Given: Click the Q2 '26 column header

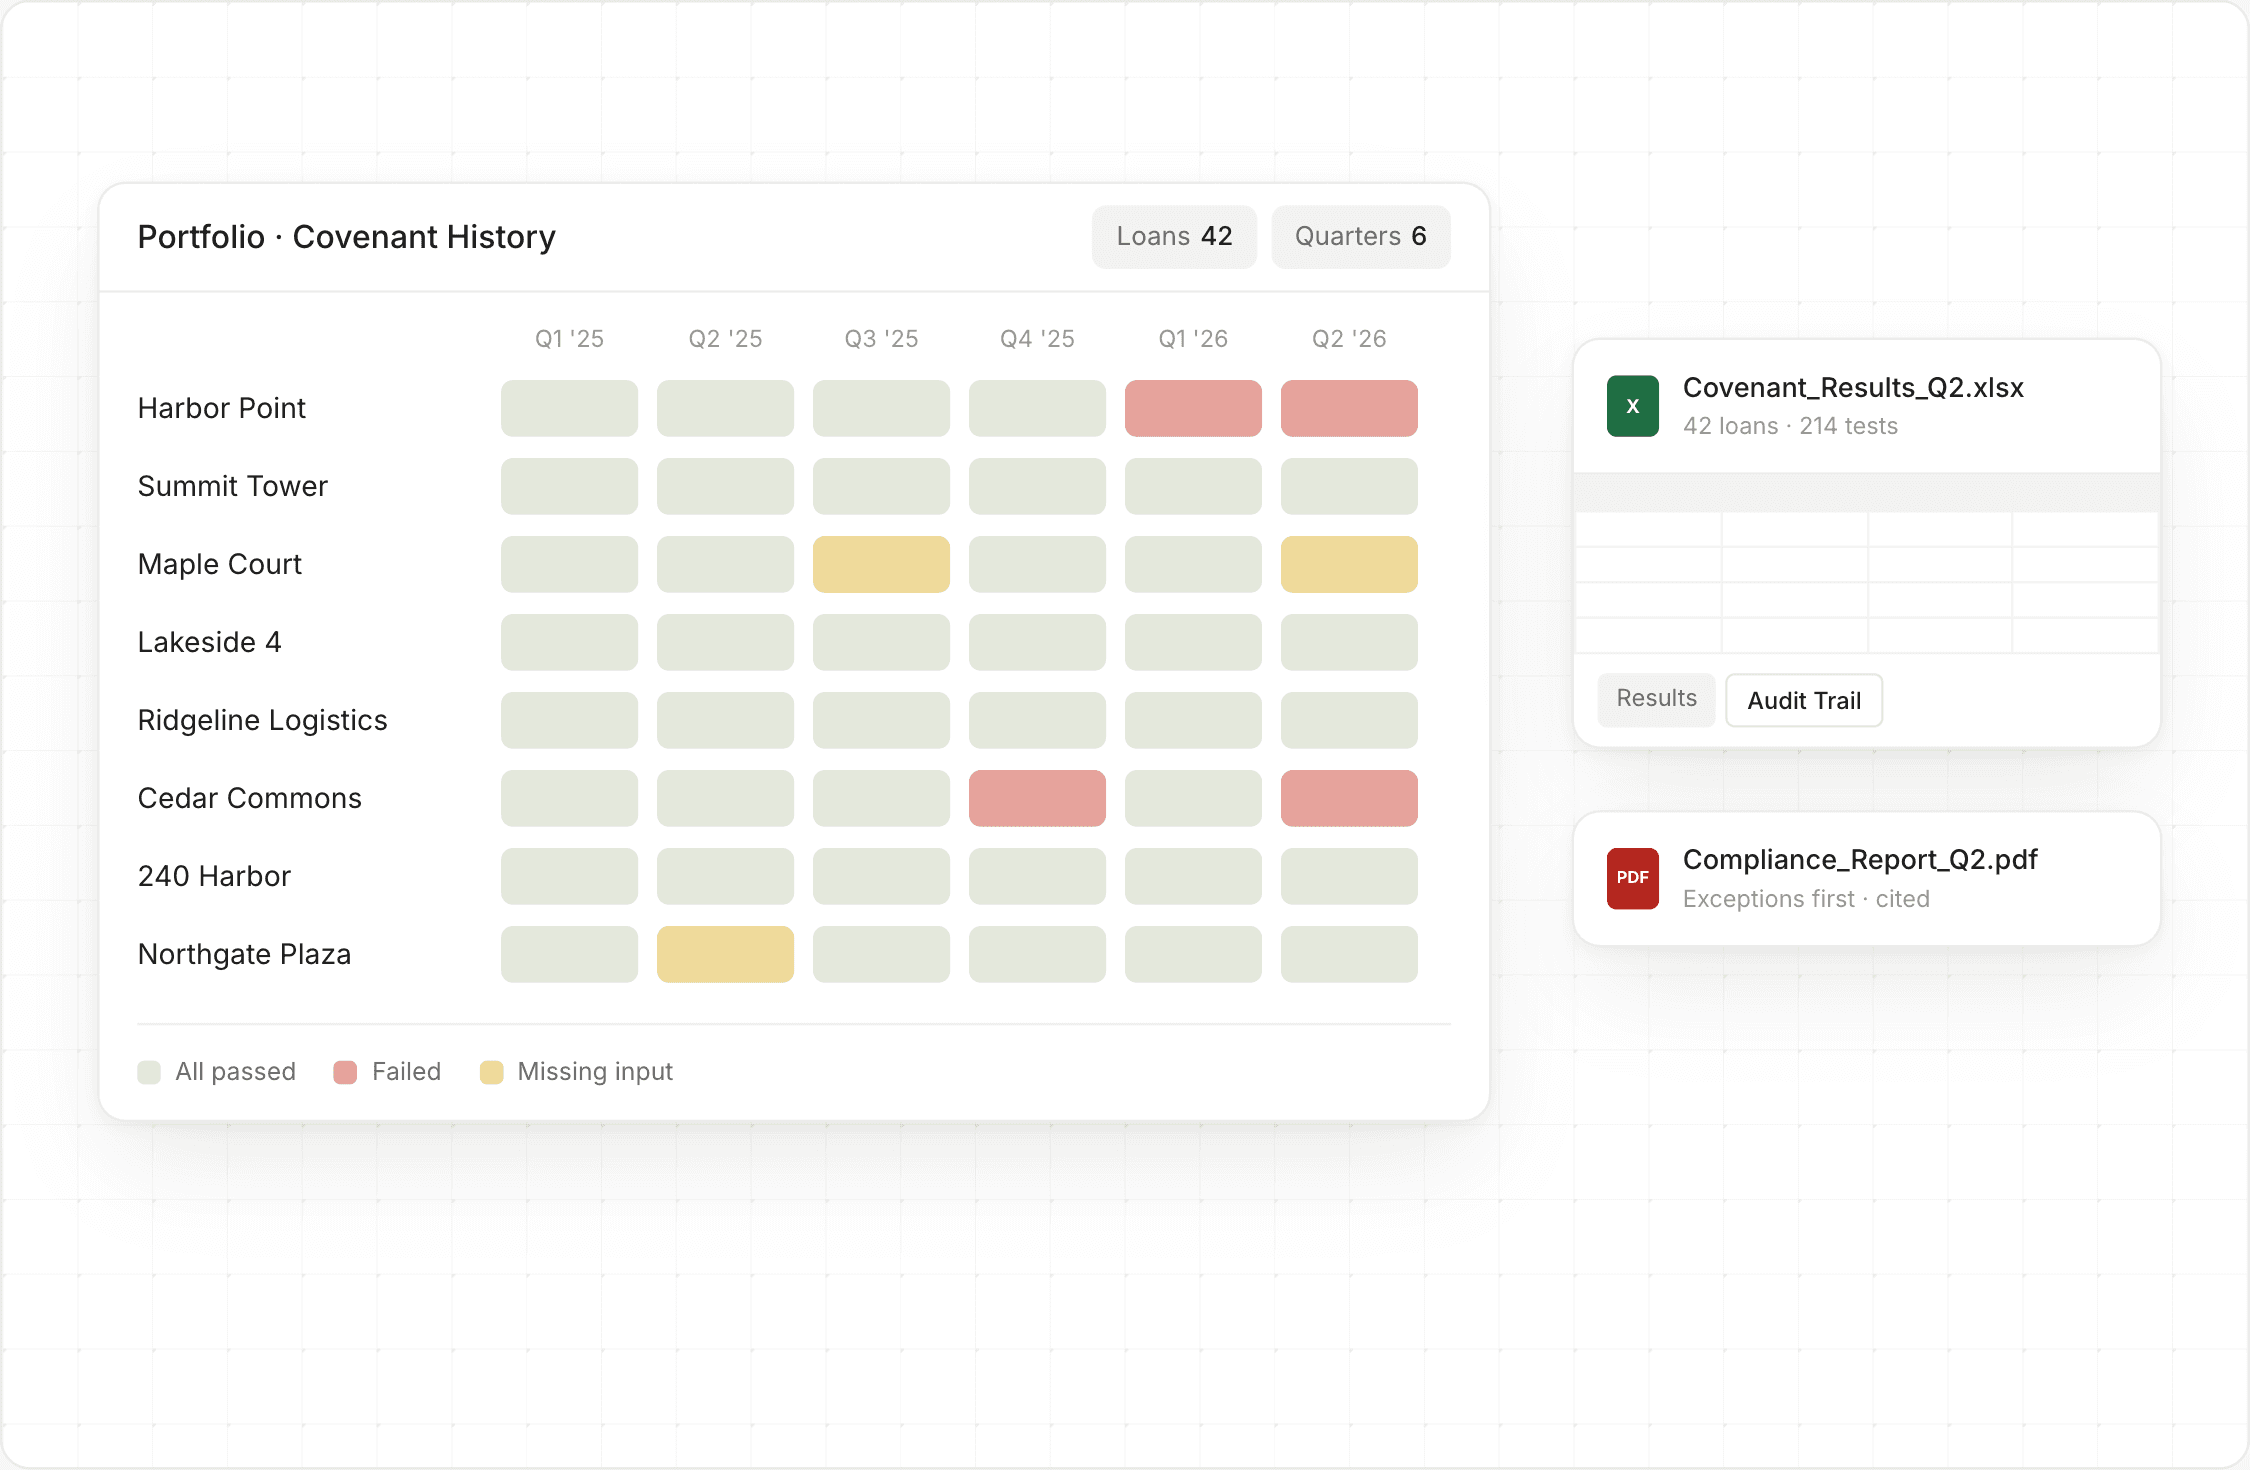Looking at the screenshot, I should tap(1349, 339).
